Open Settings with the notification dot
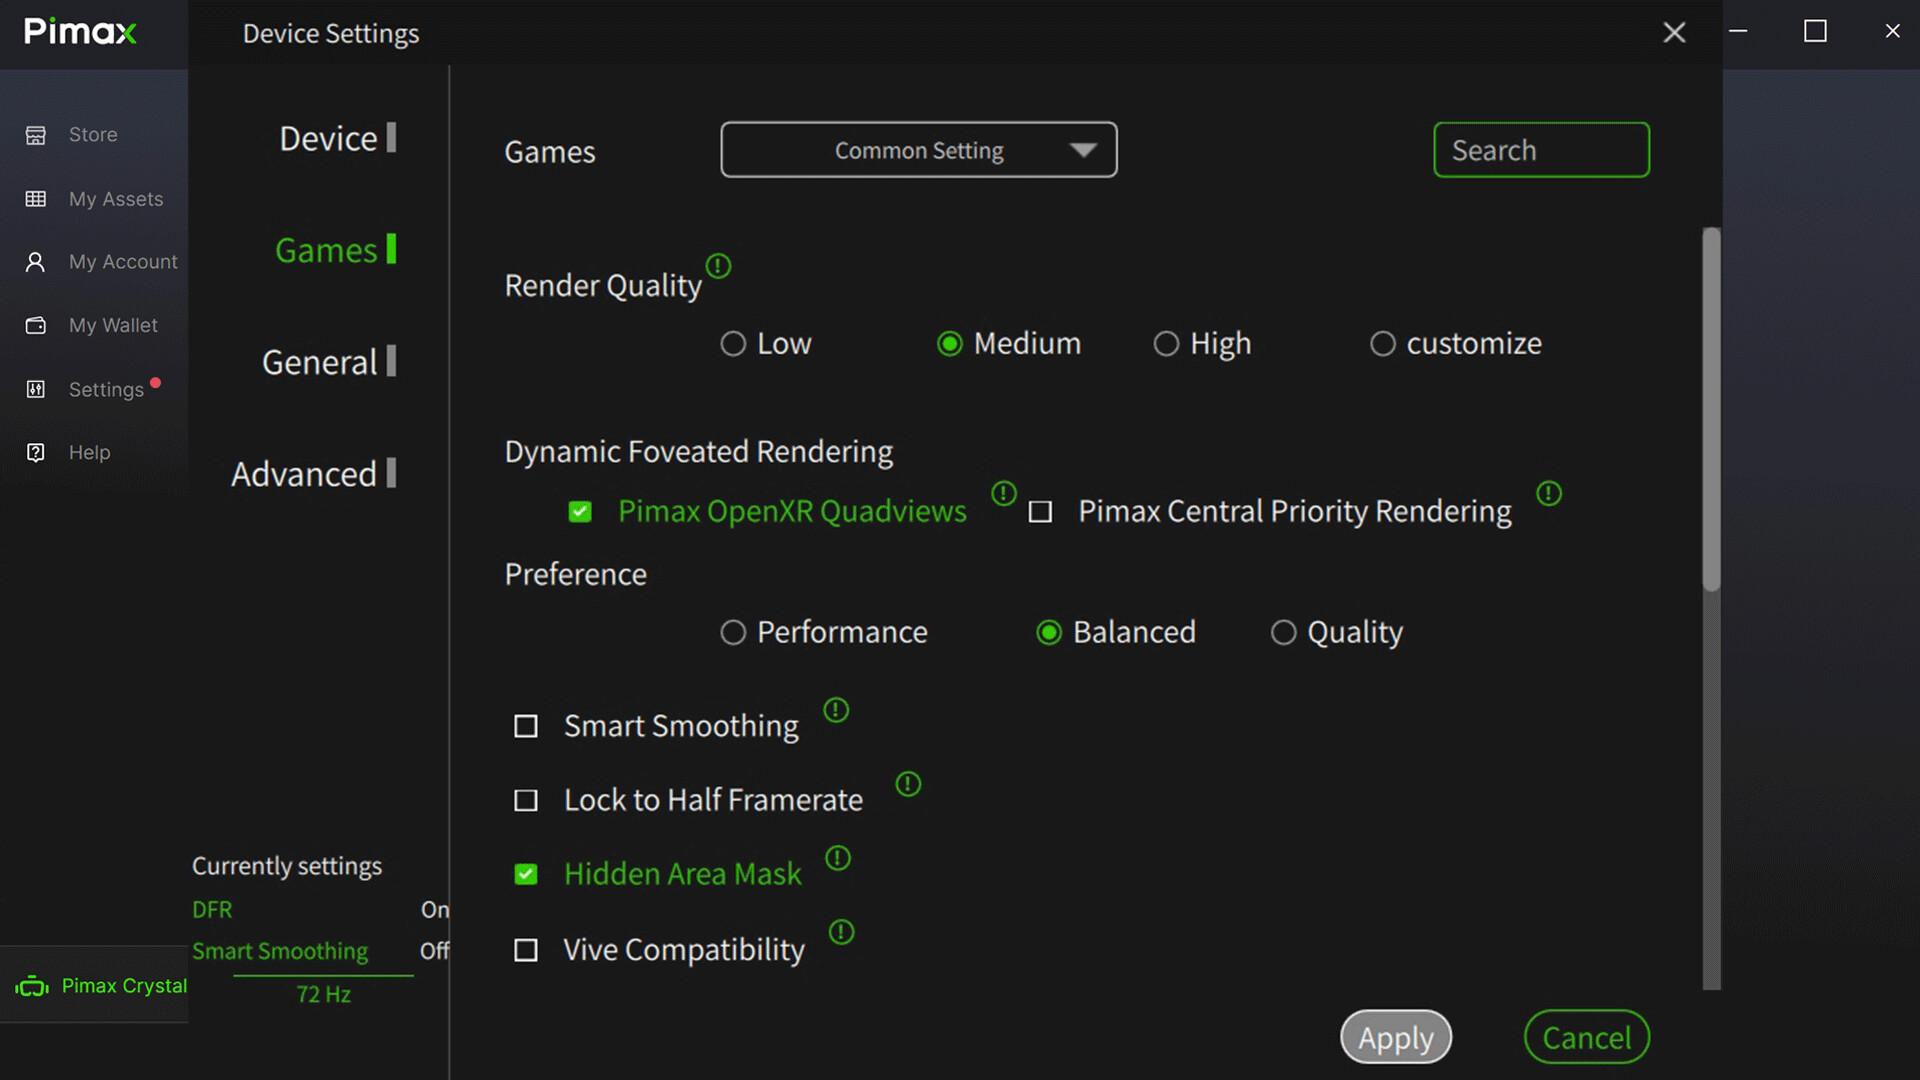Viewport: 1920px width, 1080px height. [35, 389]
